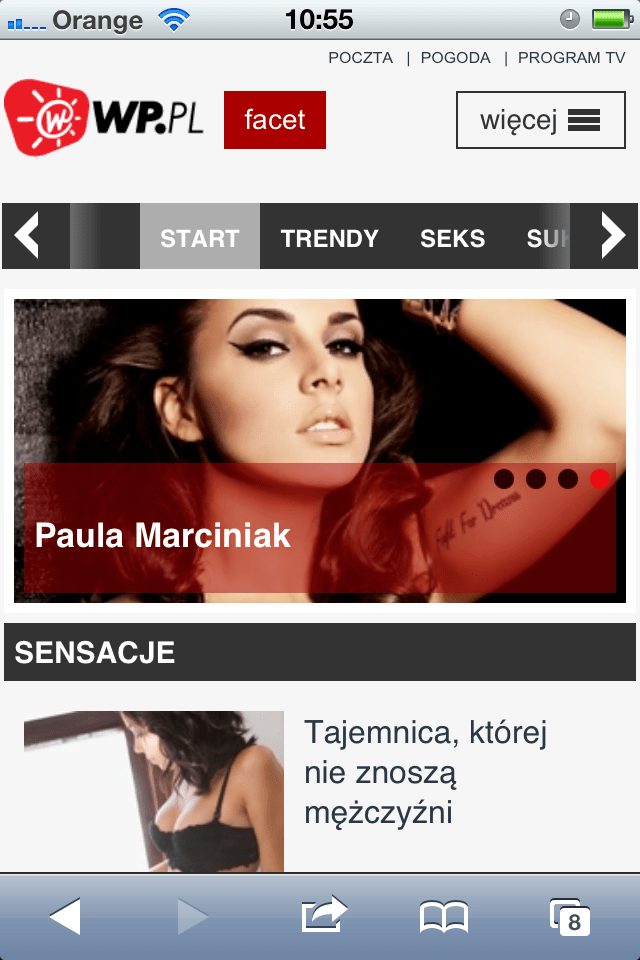Select the first carousel dot
The image size is (640, 960).
tap(504, 479)
